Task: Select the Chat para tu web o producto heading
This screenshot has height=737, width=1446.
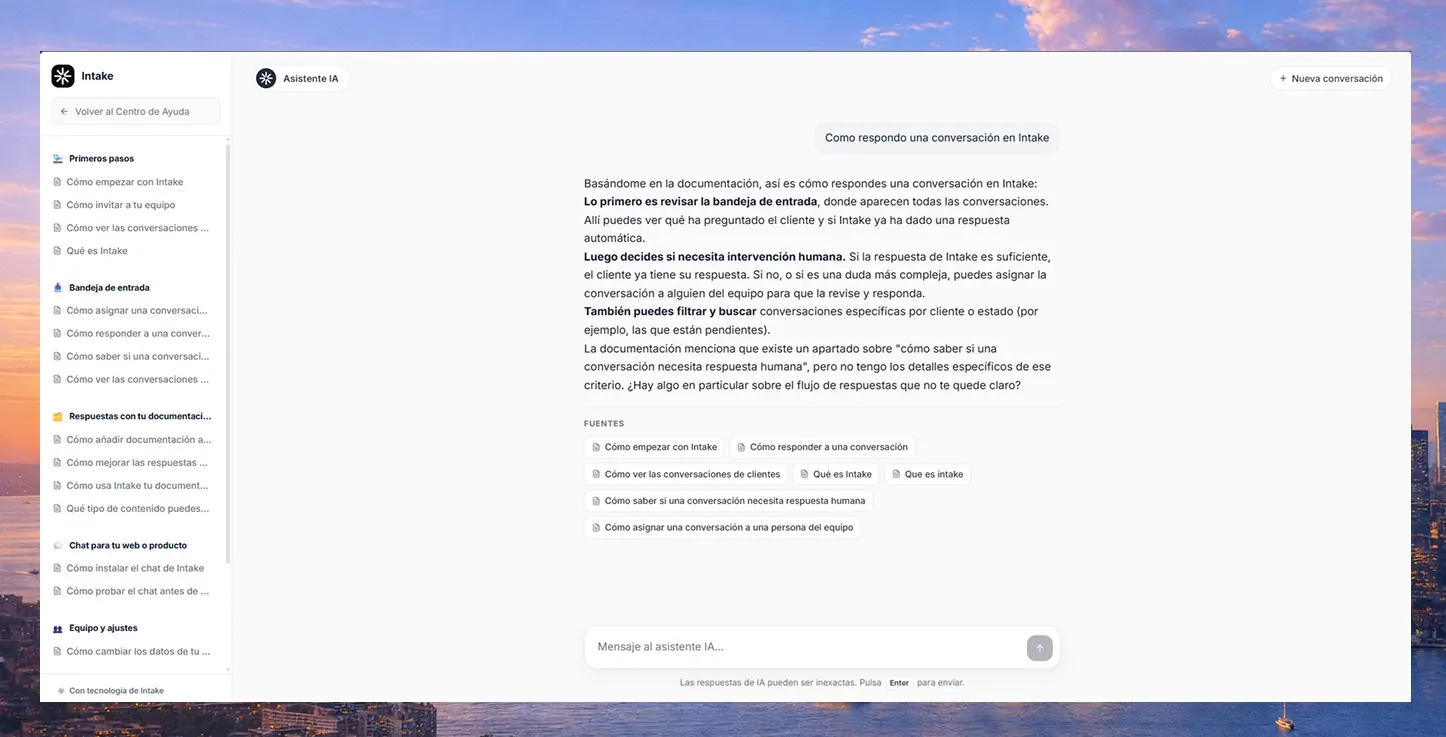Action: [x=128, y=546]
